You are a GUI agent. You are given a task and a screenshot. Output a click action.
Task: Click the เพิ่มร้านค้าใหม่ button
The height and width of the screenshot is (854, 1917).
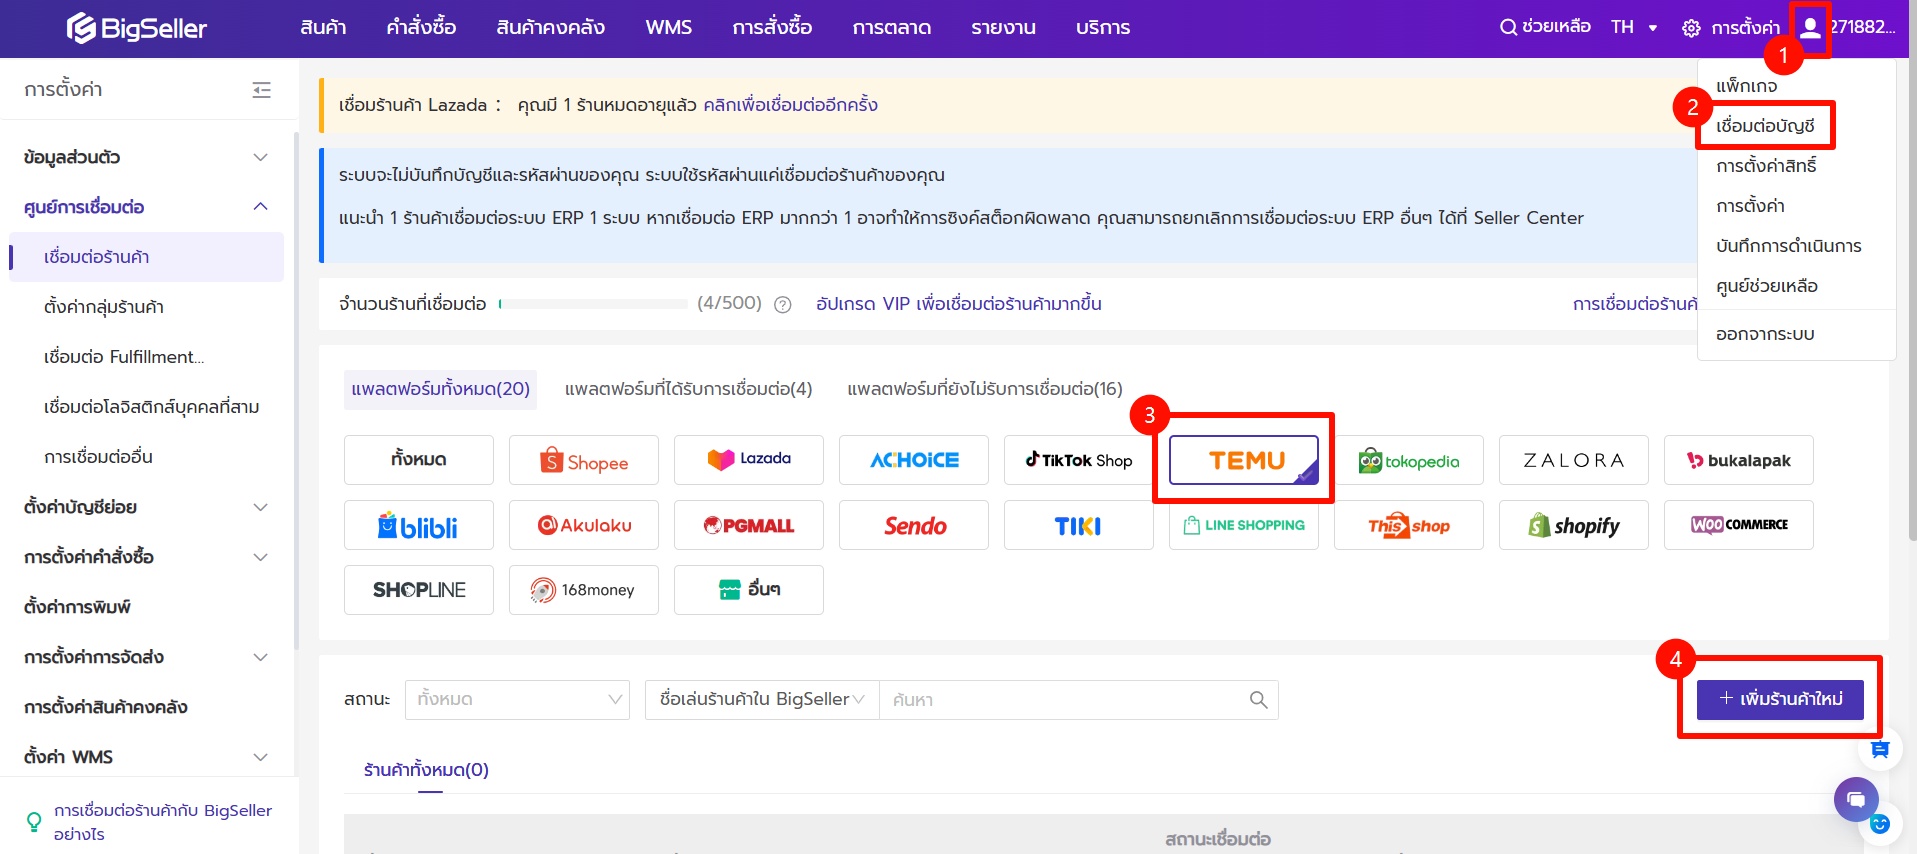pyautogui.click(x=1780, y=699)
